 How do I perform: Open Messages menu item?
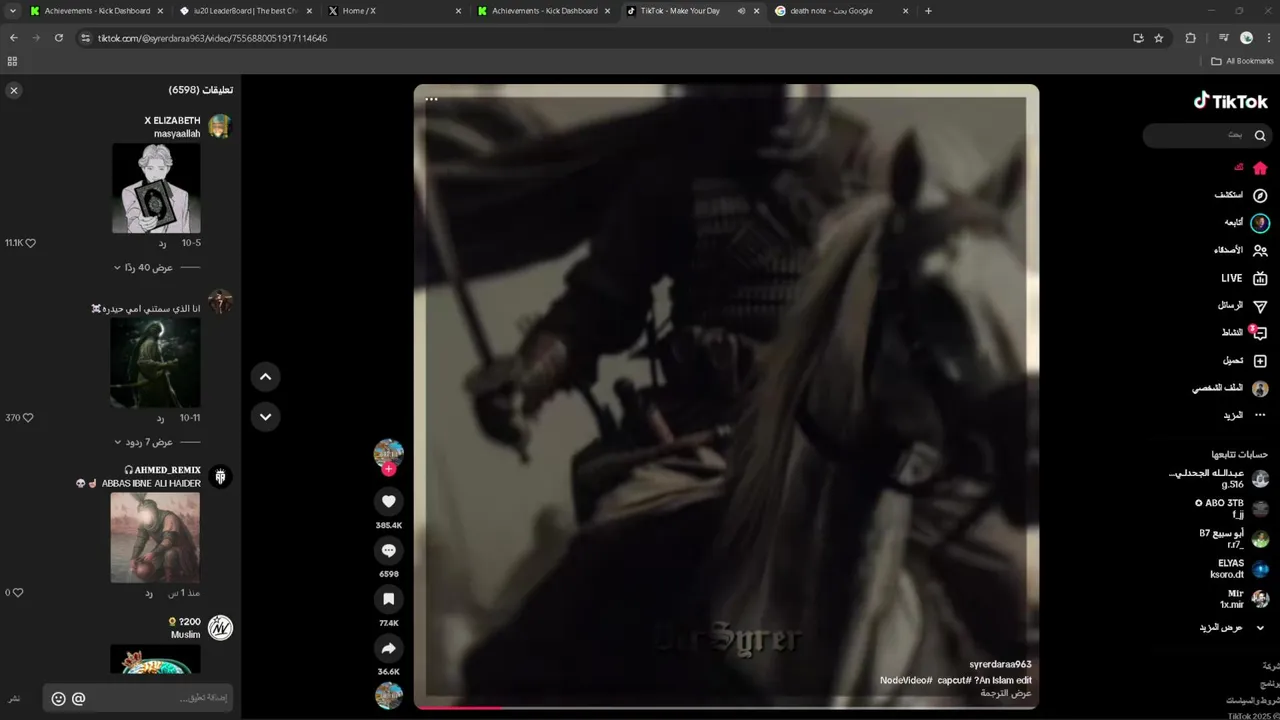tap(1242, 306)
